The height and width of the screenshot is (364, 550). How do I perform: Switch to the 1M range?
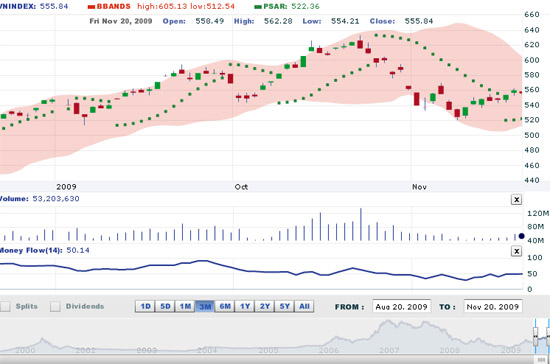pyautogui.click(x=185, y=306)
